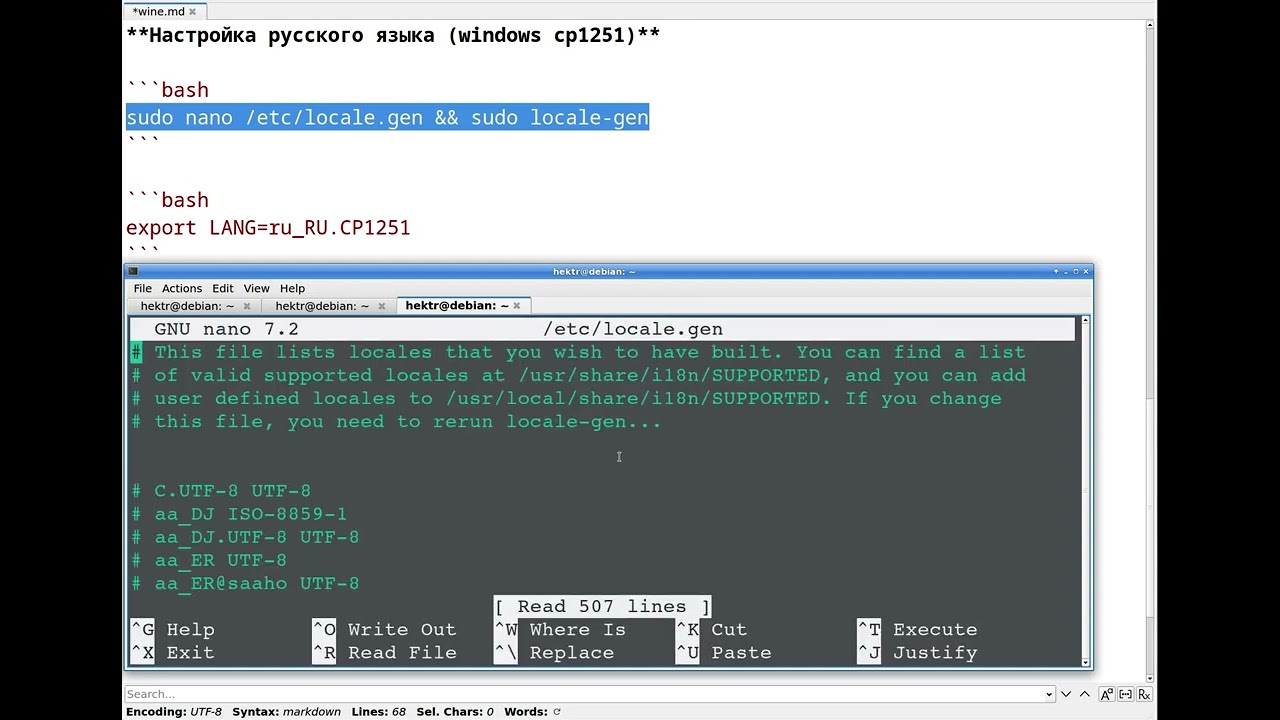Close the wine.md editor tab
Viewport: 1280px width, 720px height.
(193, 12)
